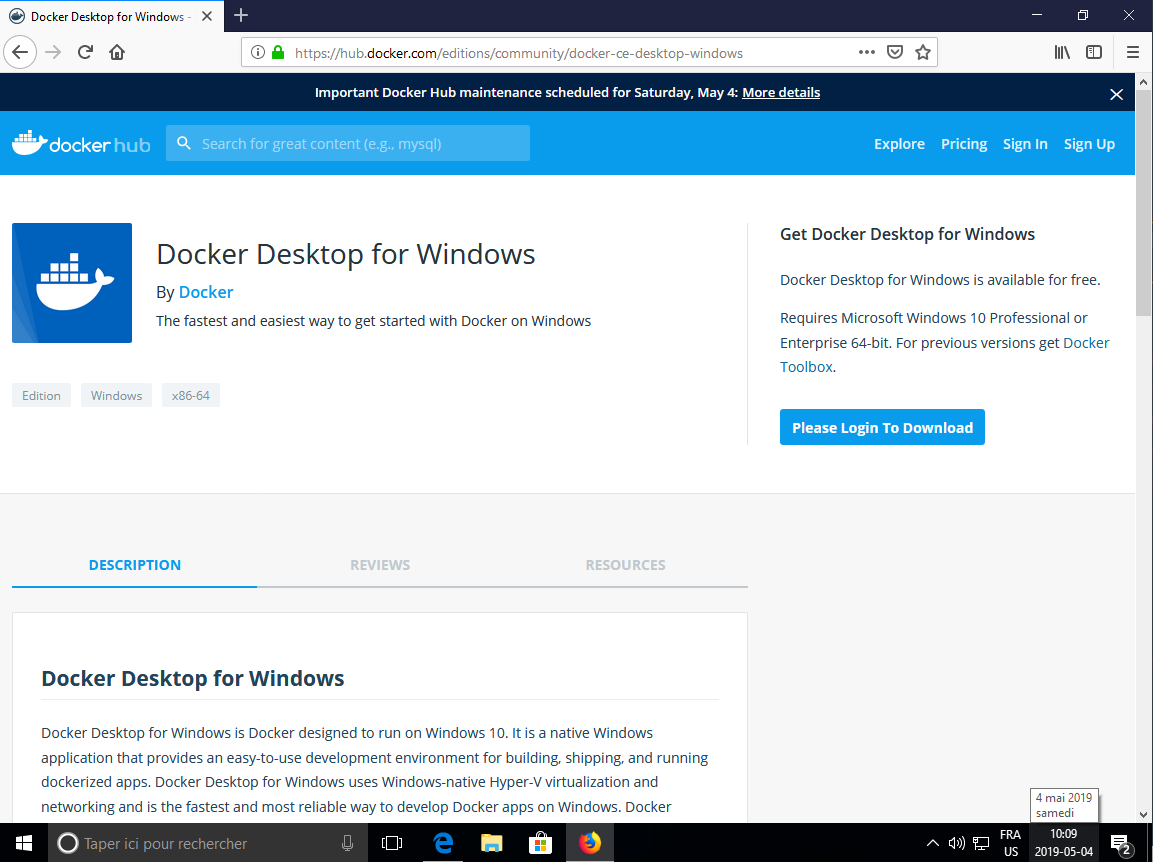
Task: Open the Explore menu link
Action: [x=899, y=143]
